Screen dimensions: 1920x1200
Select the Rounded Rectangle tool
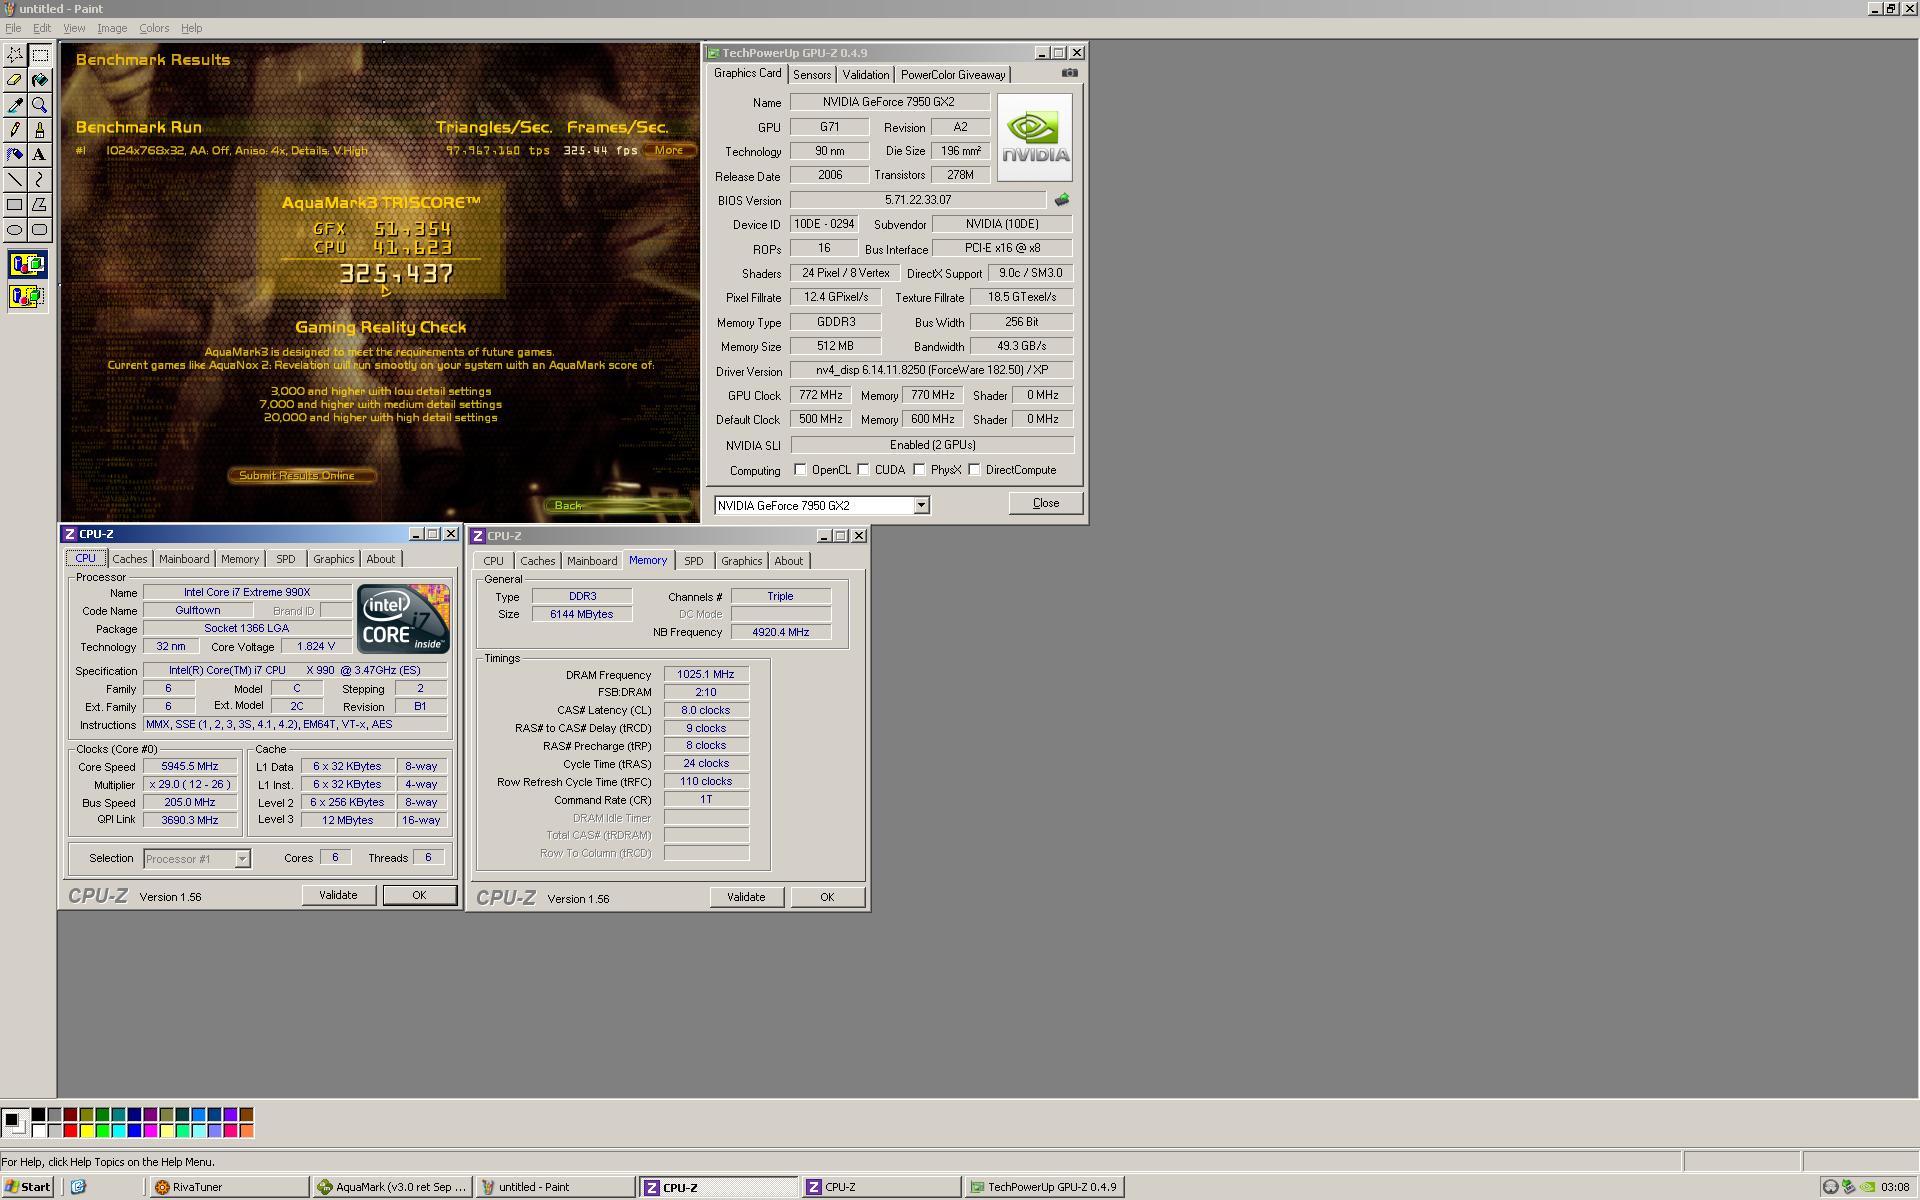[40, 230]
